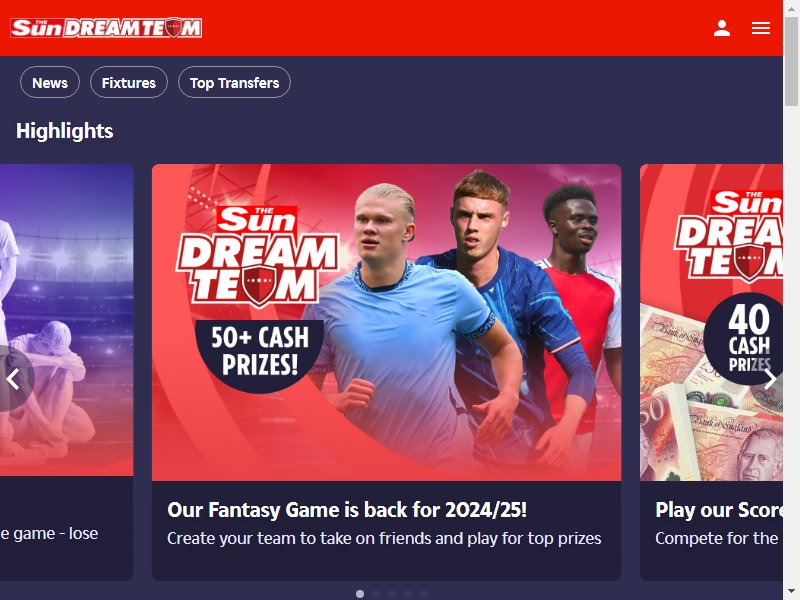Open the 40 Cash Prizes banner image
Viewport: 800px width, 600px height.
click(711, 322)
